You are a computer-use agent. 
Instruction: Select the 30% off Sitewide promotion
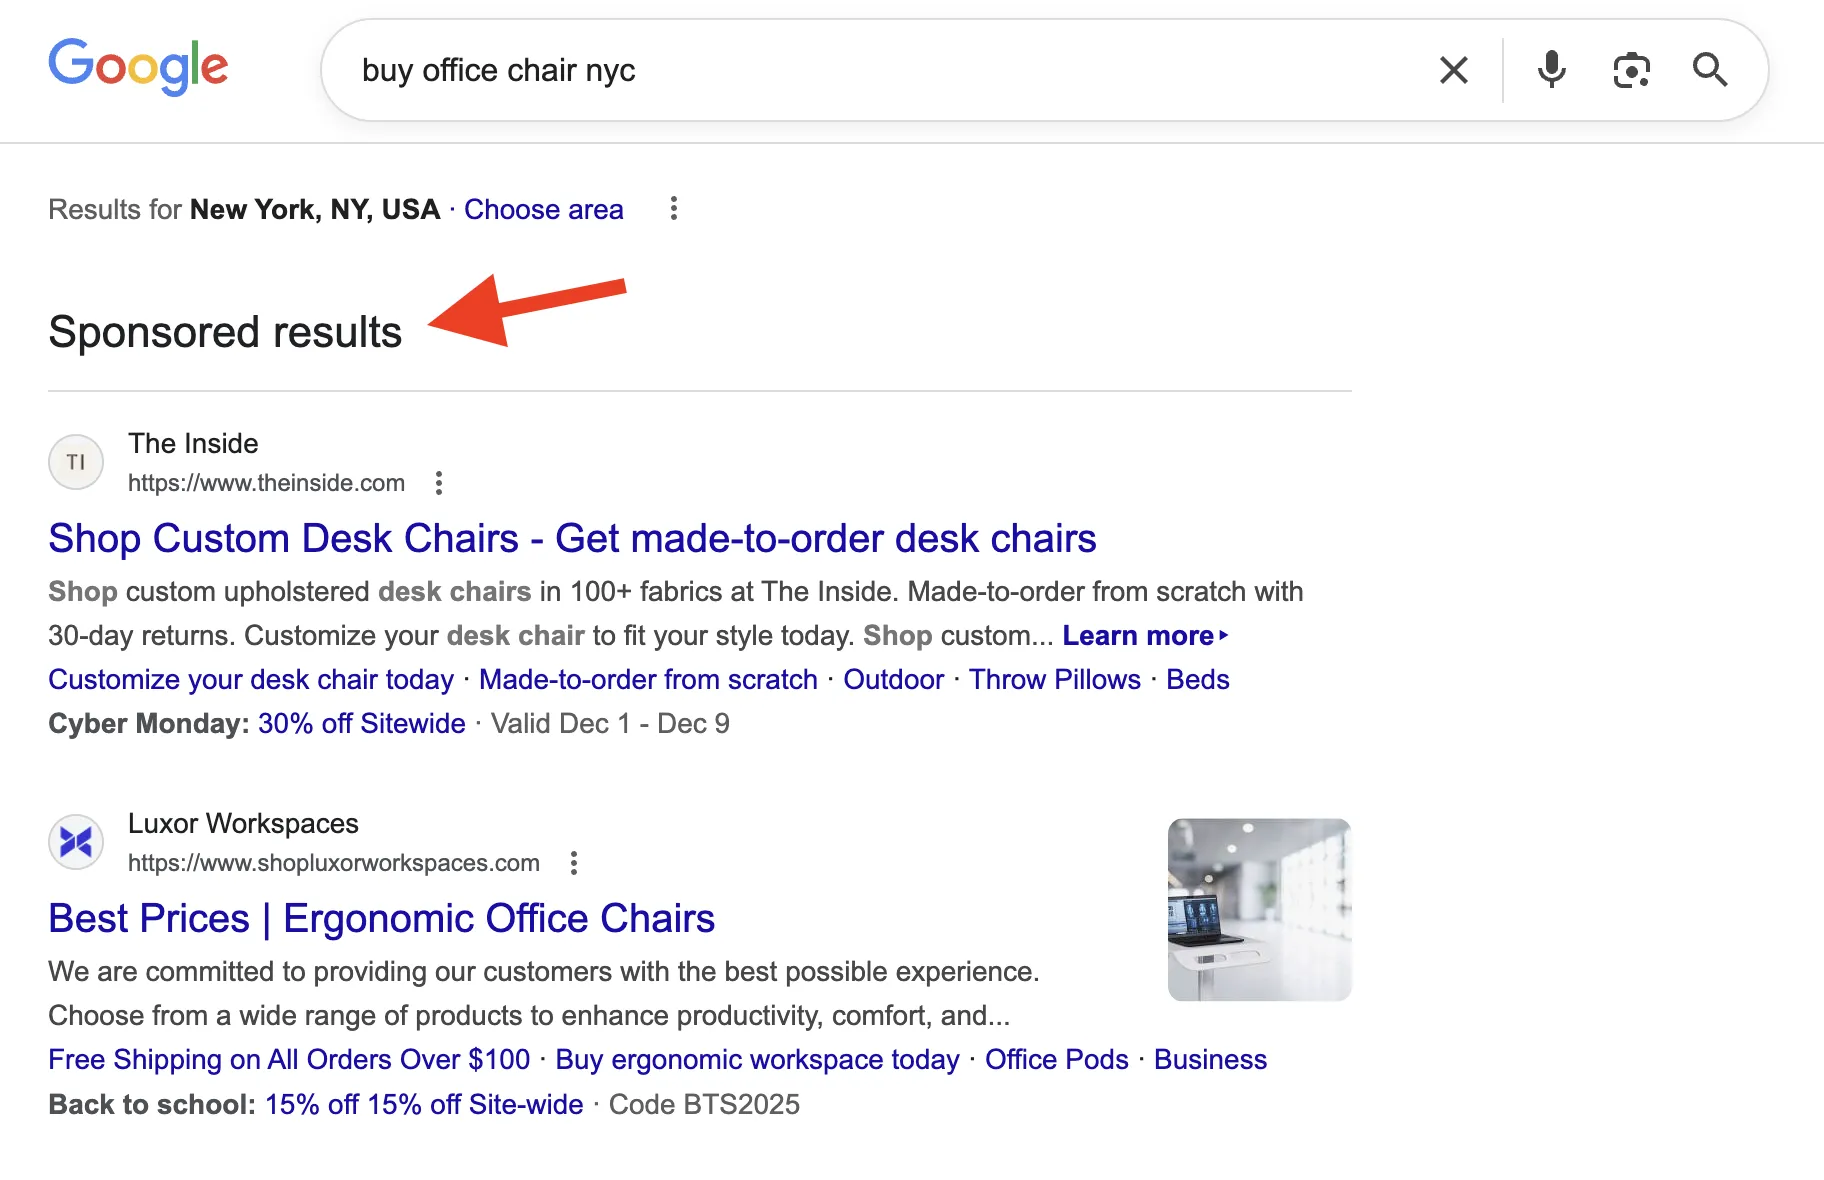pyautogui.click(x=361, y=723)
